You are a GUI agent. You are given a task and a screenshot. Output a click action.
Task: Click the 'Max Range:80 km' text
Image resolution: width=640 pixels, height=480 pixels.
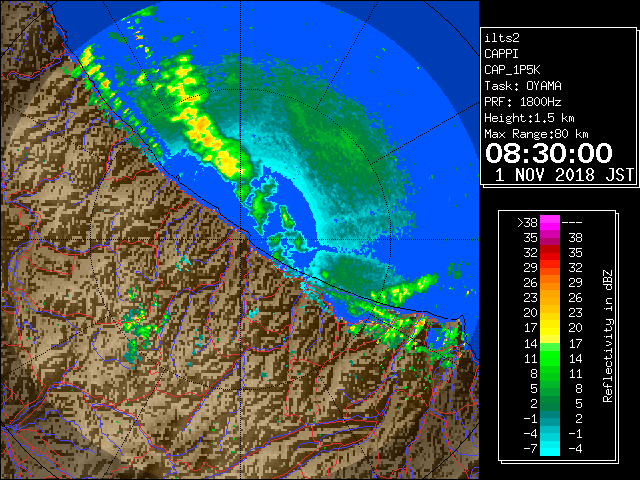coord(536,134)
